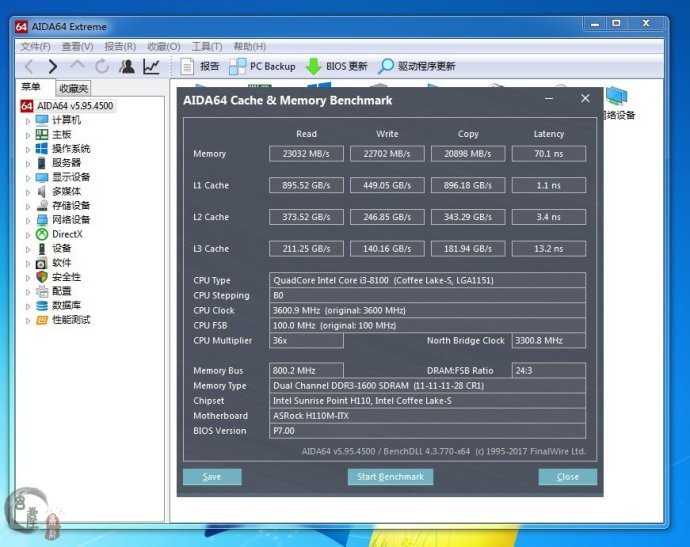Select AIDA64 v5.95.4500 root tree node
This screenshot has height=547, width=690.
coord(67,106)
